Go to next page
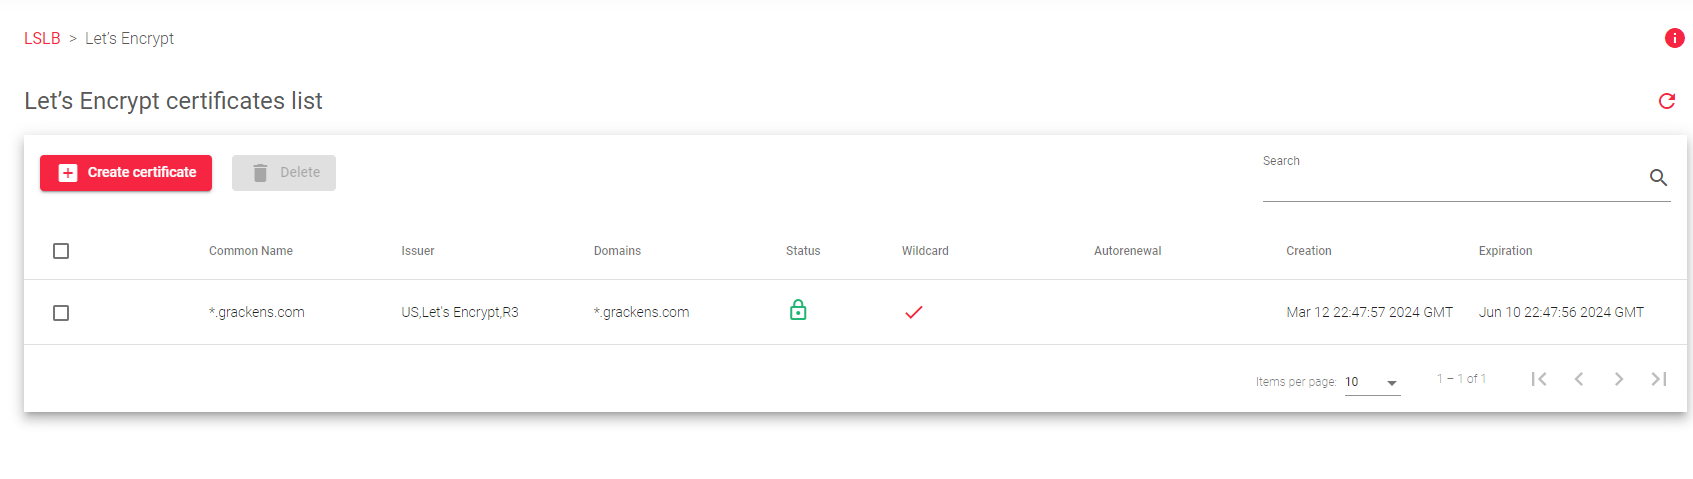1693x479 pixels. click(x=1619, y=379)
